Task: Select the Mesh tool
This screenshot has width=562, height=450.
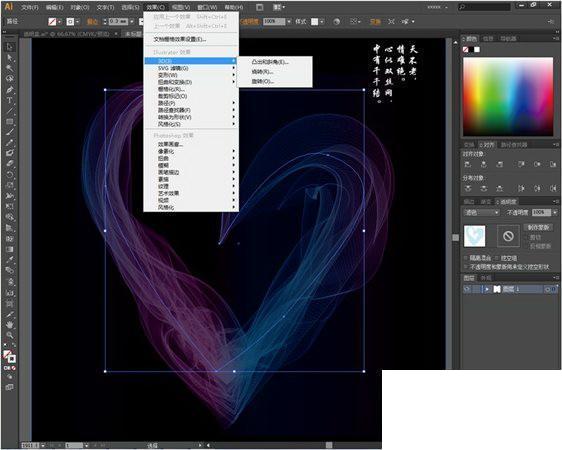Action: tap(9, 238)
